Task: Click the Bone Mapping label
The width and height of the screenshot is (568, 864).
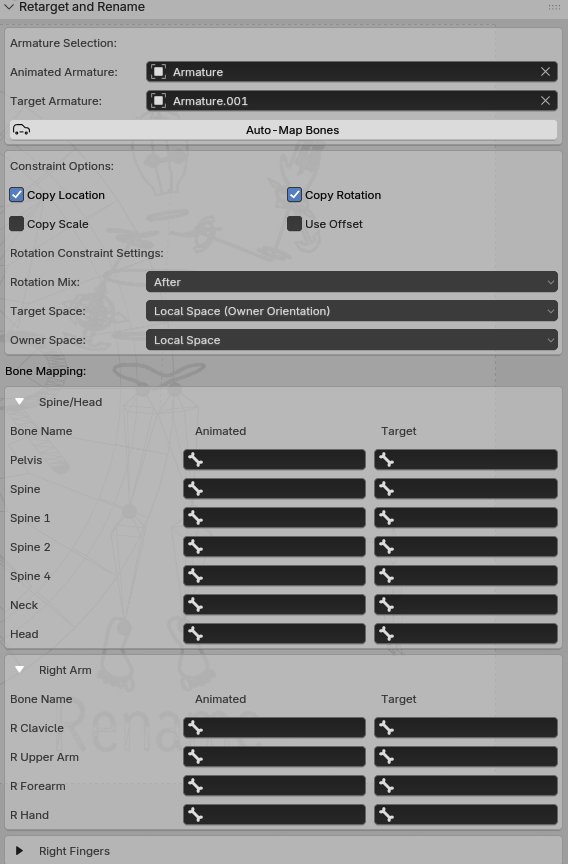Action: coord(46,371)
